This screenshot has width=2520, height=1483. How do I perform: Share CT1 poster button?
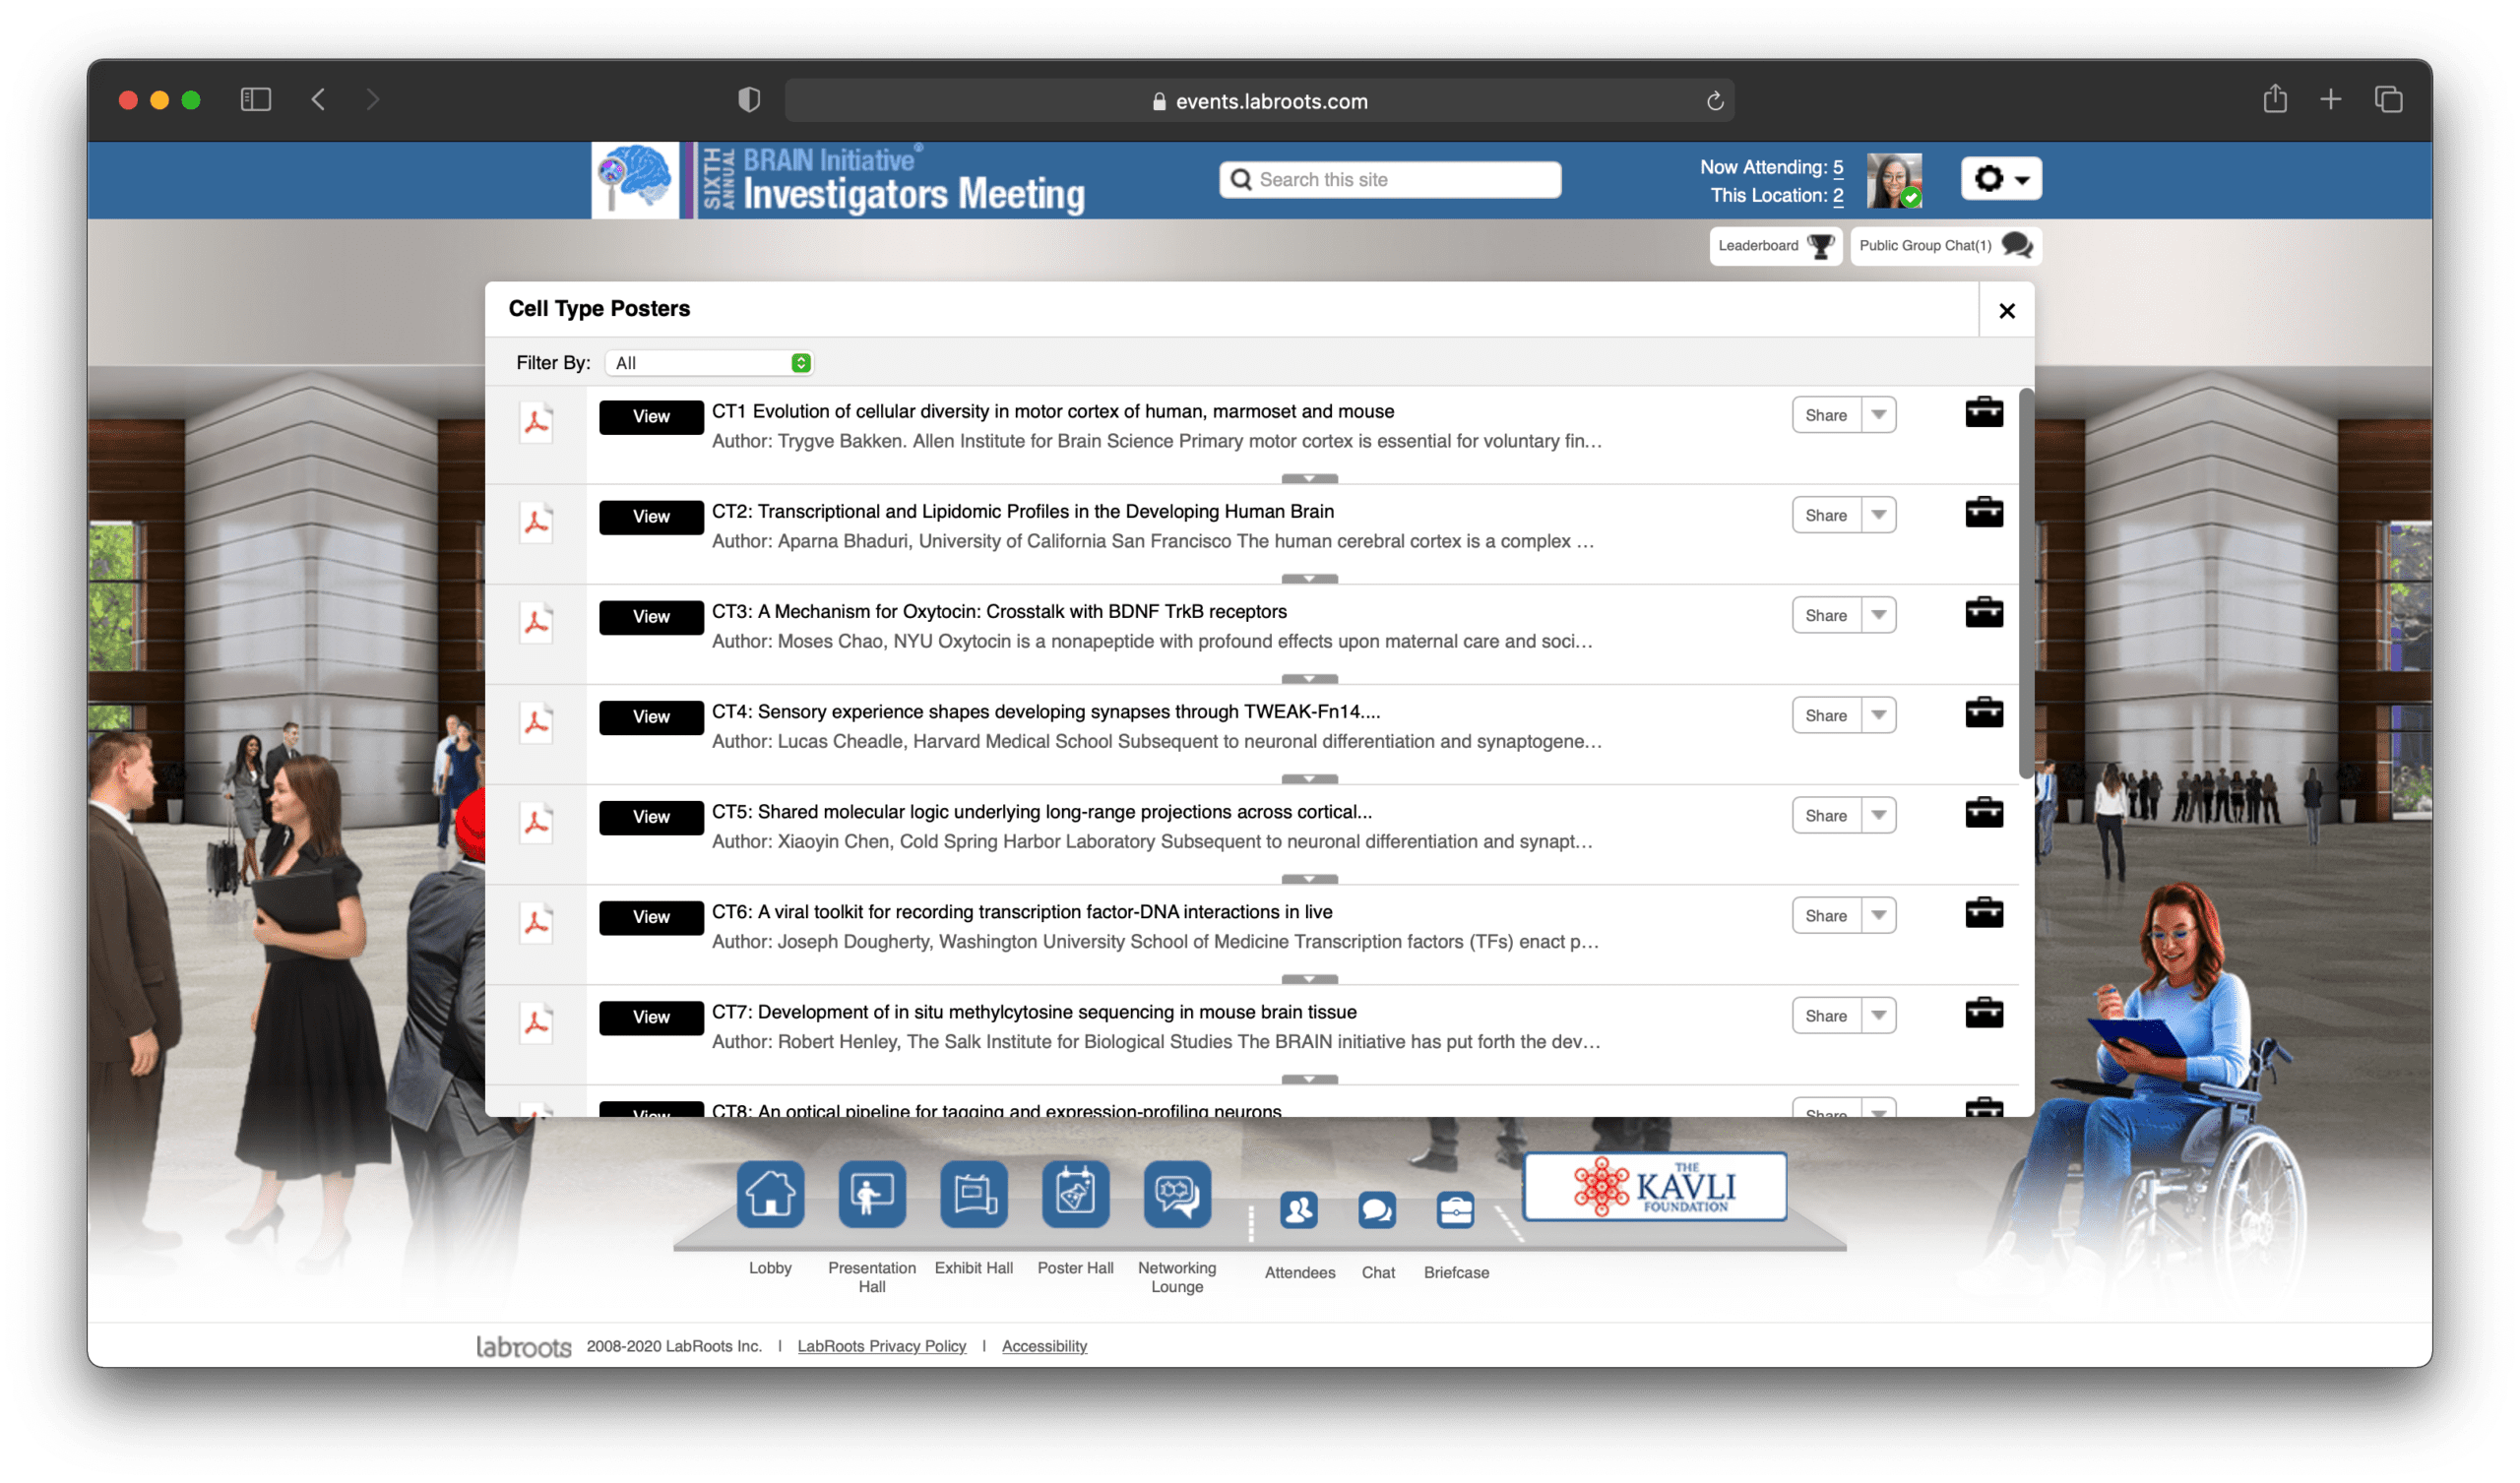click(x=1826, y=415)
